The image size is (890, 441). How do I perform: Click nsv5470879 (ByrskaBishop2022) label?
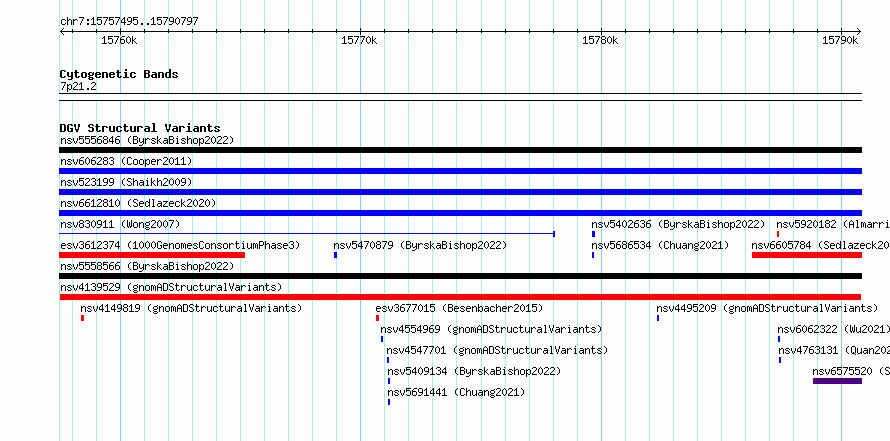420,245
